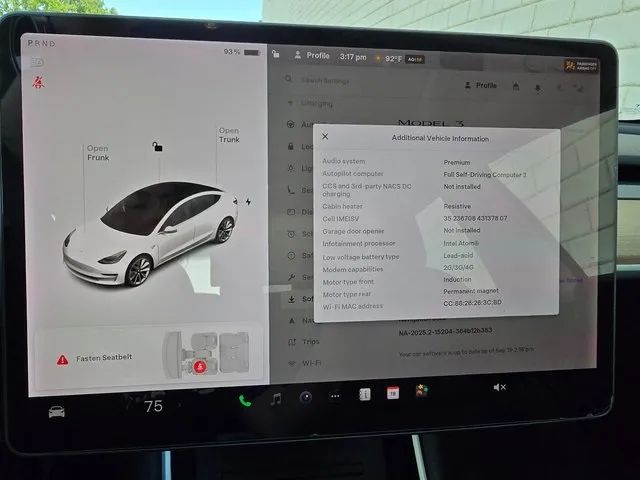Open Schedule settings via clock icon
This screenshot has width=640, height=480.
coord(291,234)
